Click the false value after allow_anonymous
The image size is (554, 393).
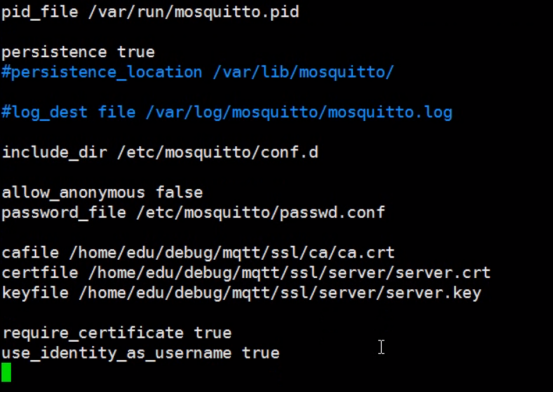(x=179, y=193)
